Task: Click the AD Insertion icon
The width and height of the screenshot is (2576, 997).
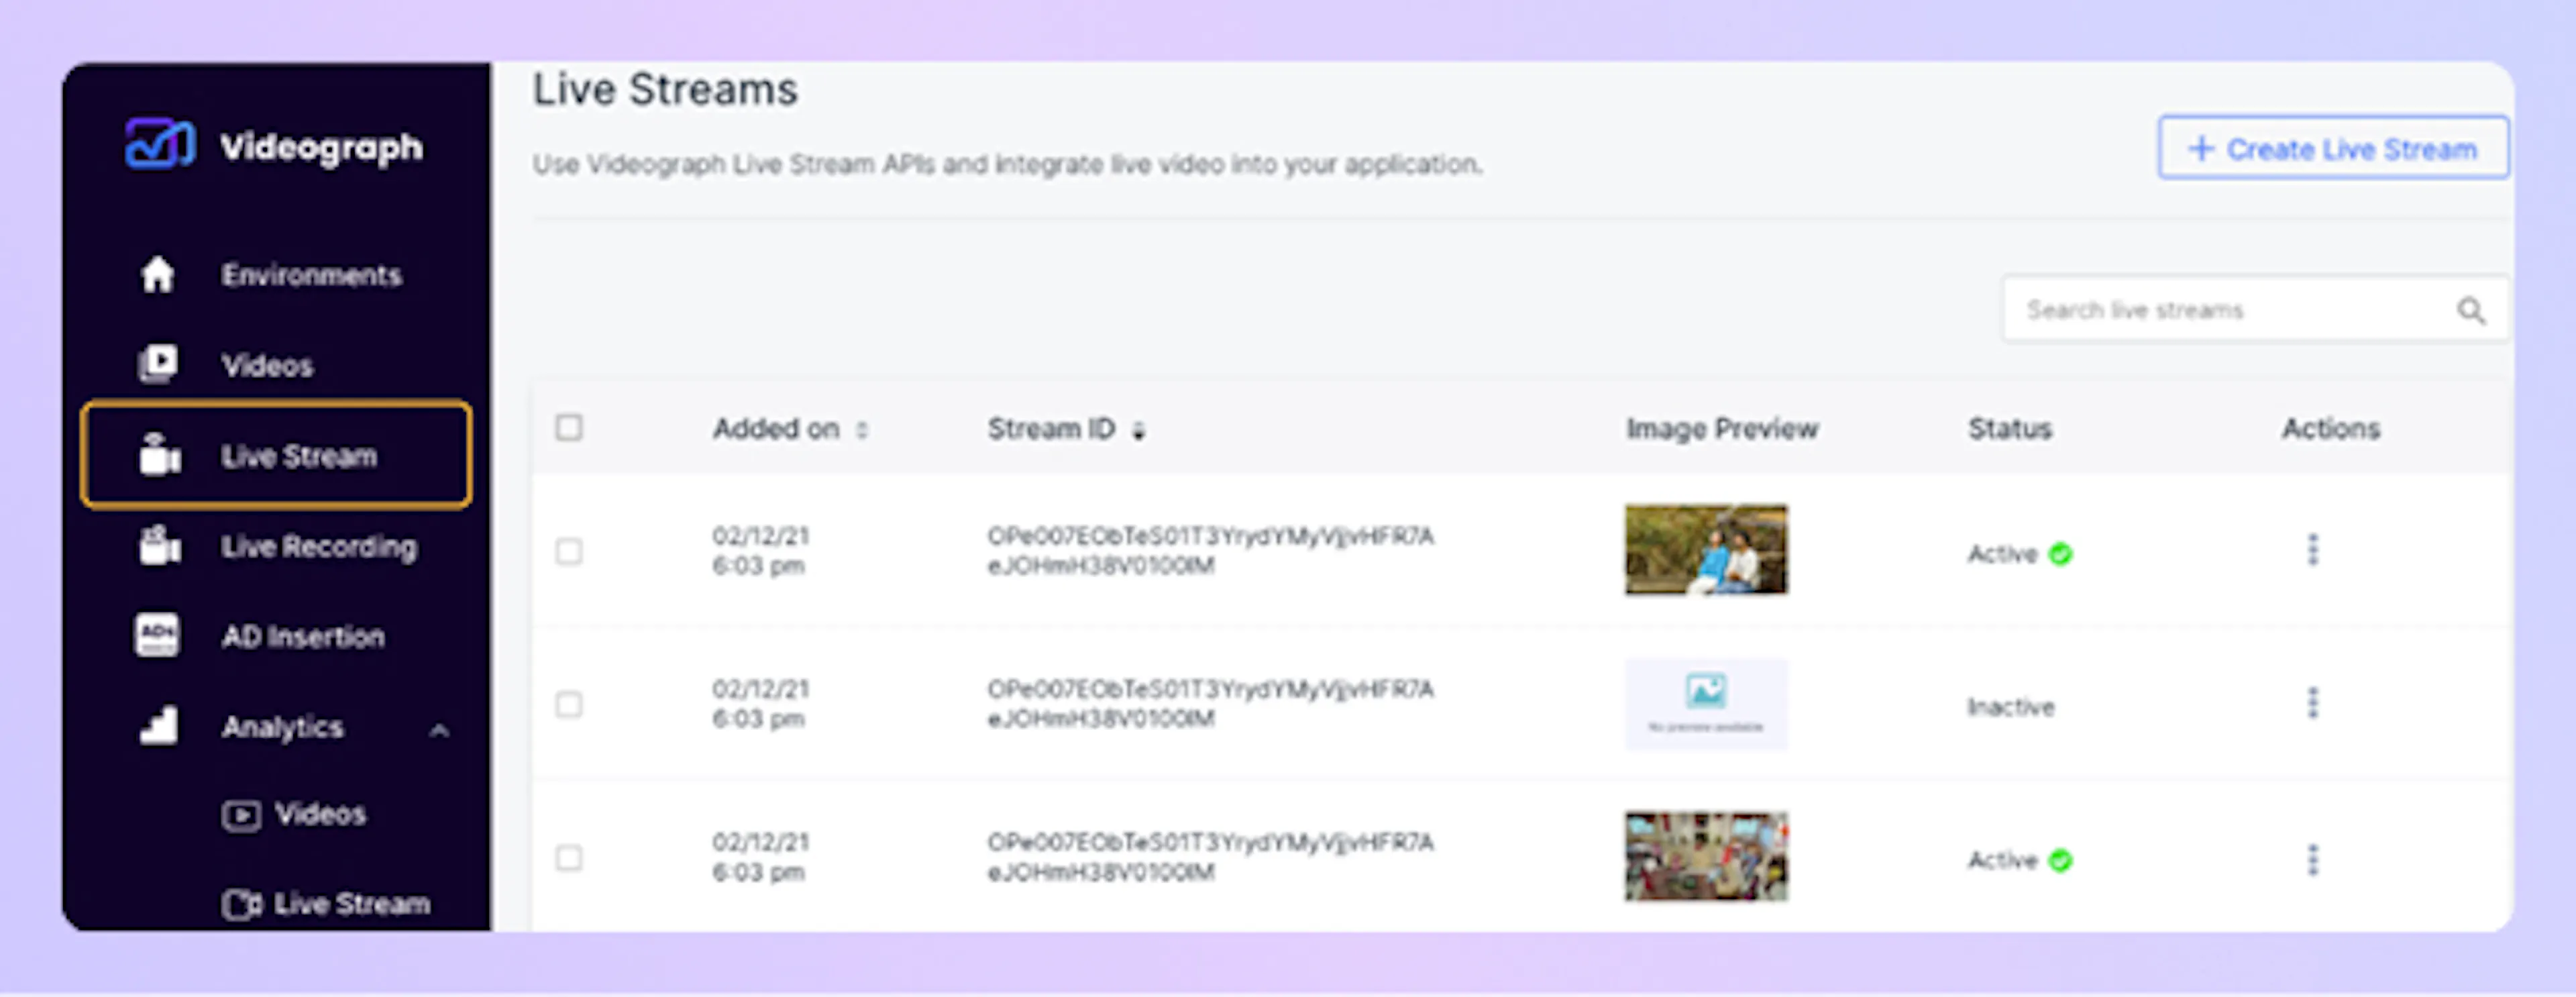Action: (157, 636)
